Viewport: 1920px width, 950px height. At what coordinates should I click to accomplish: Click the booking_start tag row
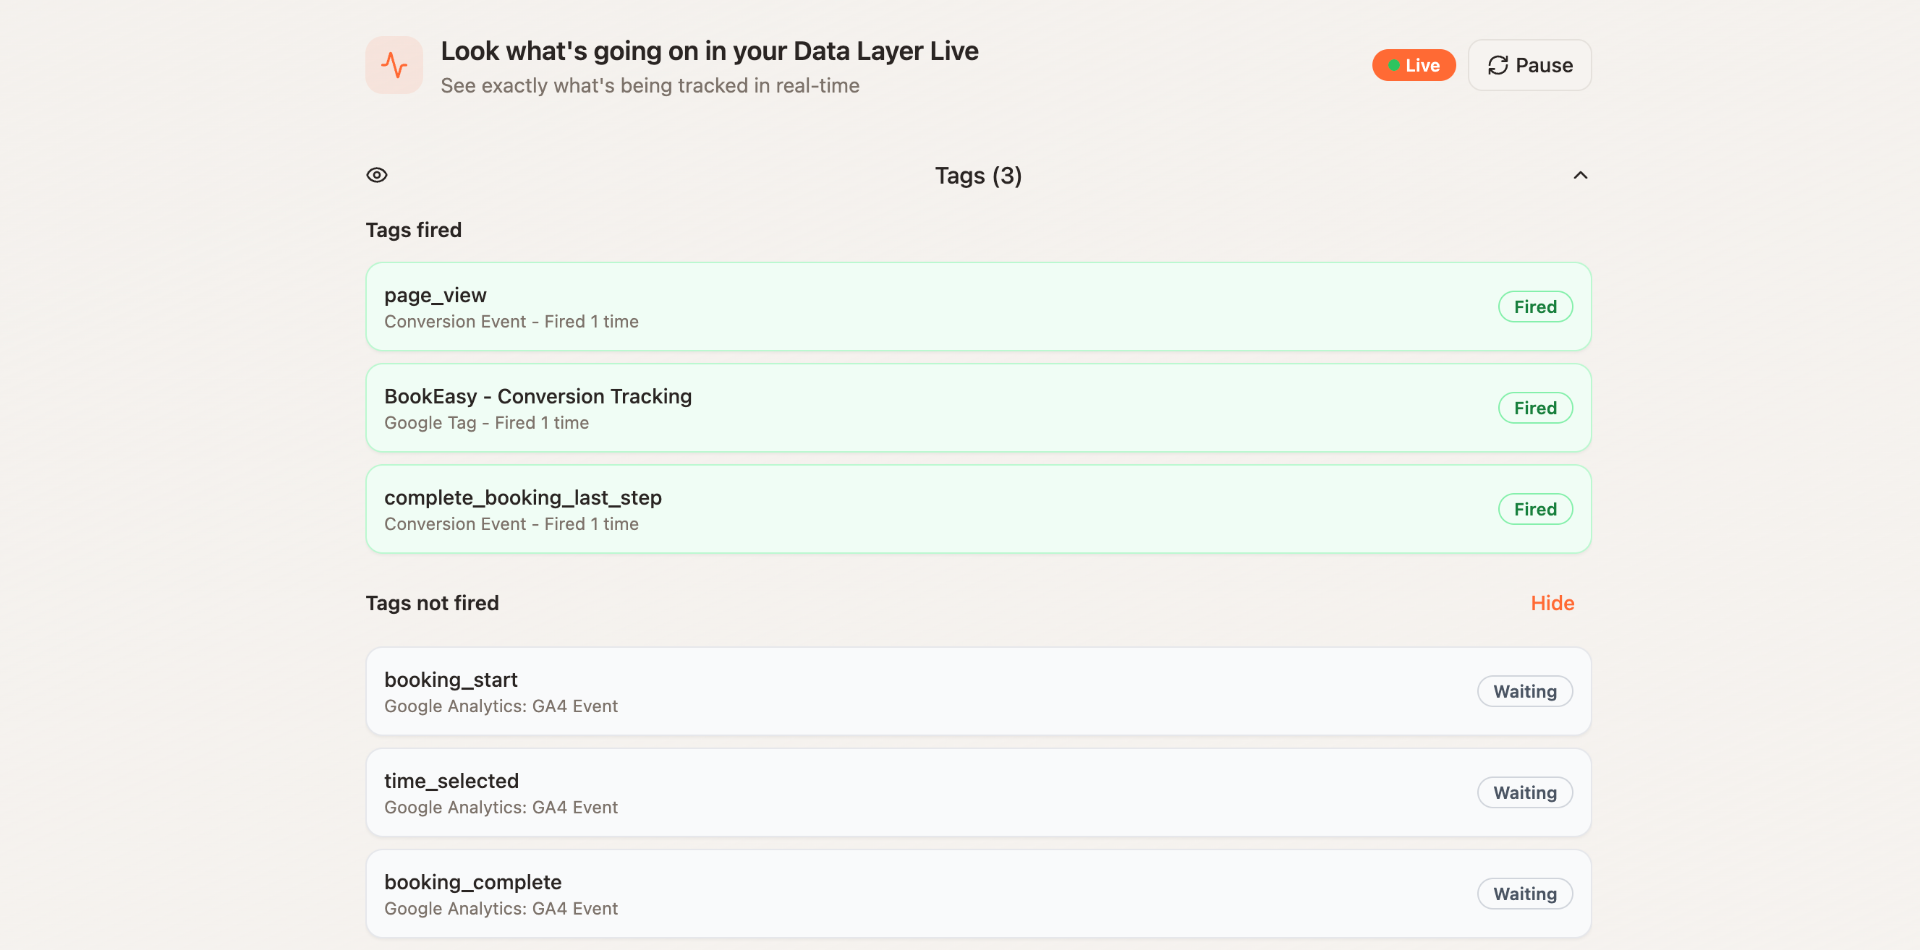click(x=900, y=692)
